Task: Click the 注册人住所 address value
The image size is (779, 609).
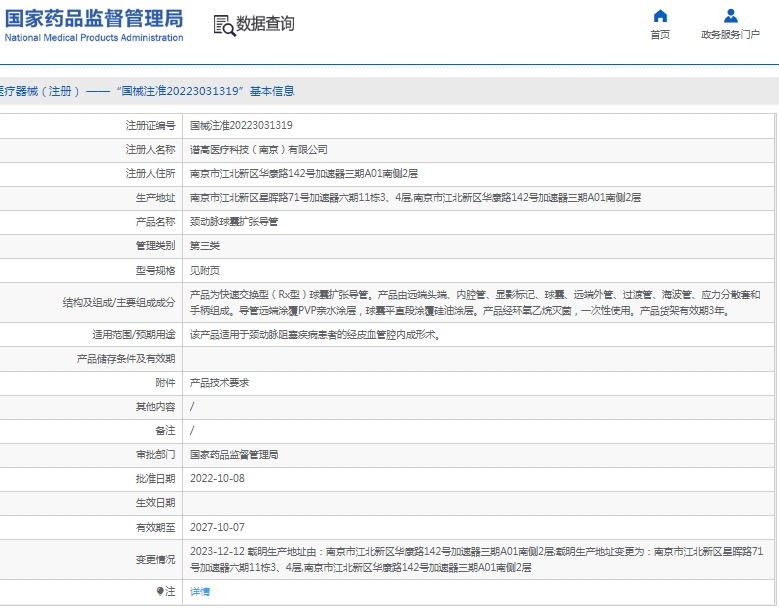Action: (304, 173)
